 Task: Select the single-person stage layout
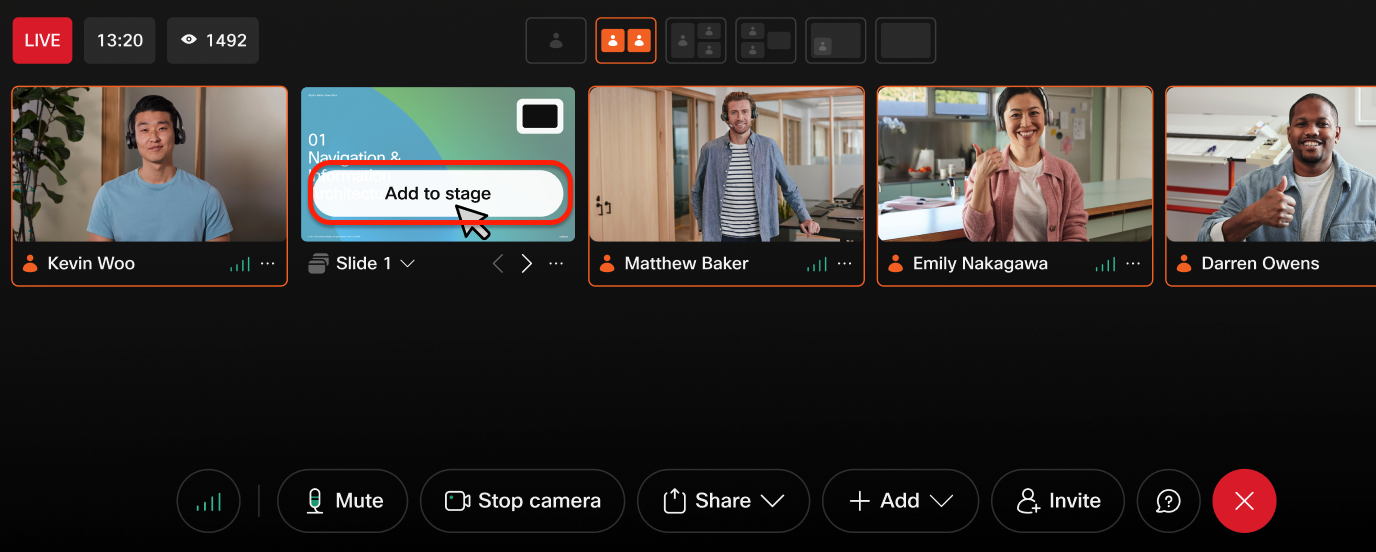click(556, 41)
